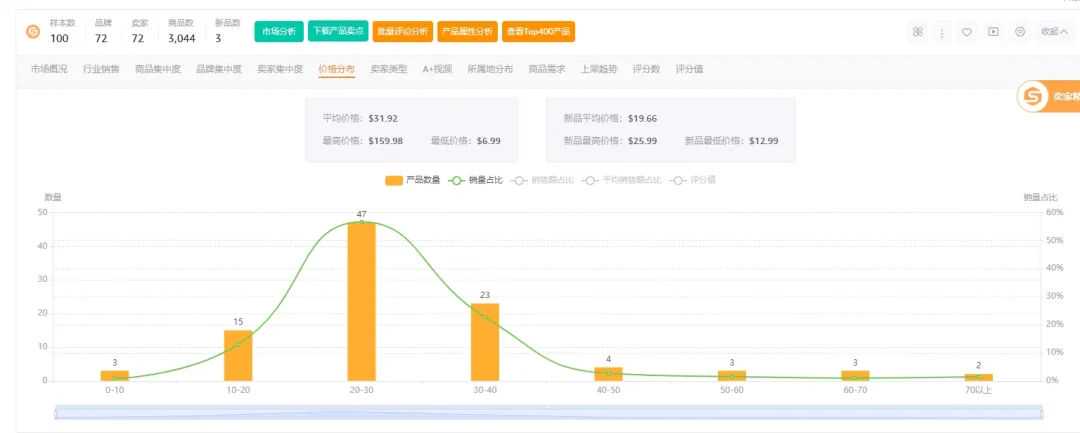Open the 商品需求 tab
The width and height of the screenshot is (1080, 433).
pos(547,69)
